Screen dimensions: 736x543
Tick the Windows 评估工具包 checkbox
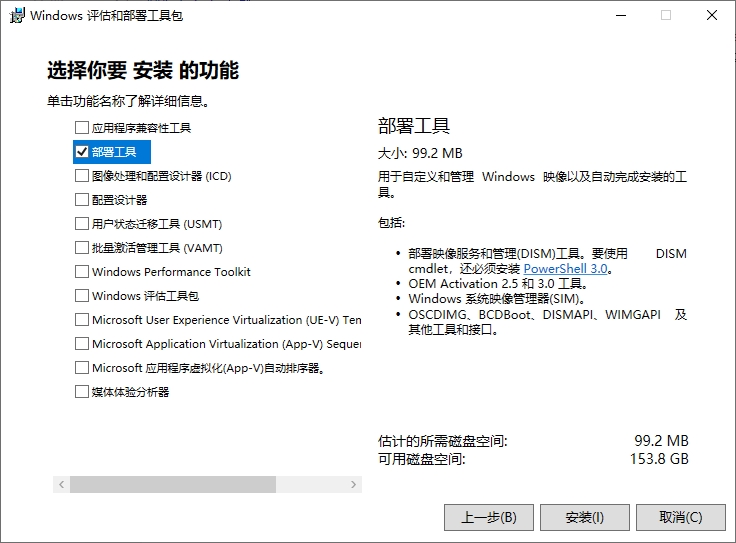pyautogui.click(x=82, y=295)
